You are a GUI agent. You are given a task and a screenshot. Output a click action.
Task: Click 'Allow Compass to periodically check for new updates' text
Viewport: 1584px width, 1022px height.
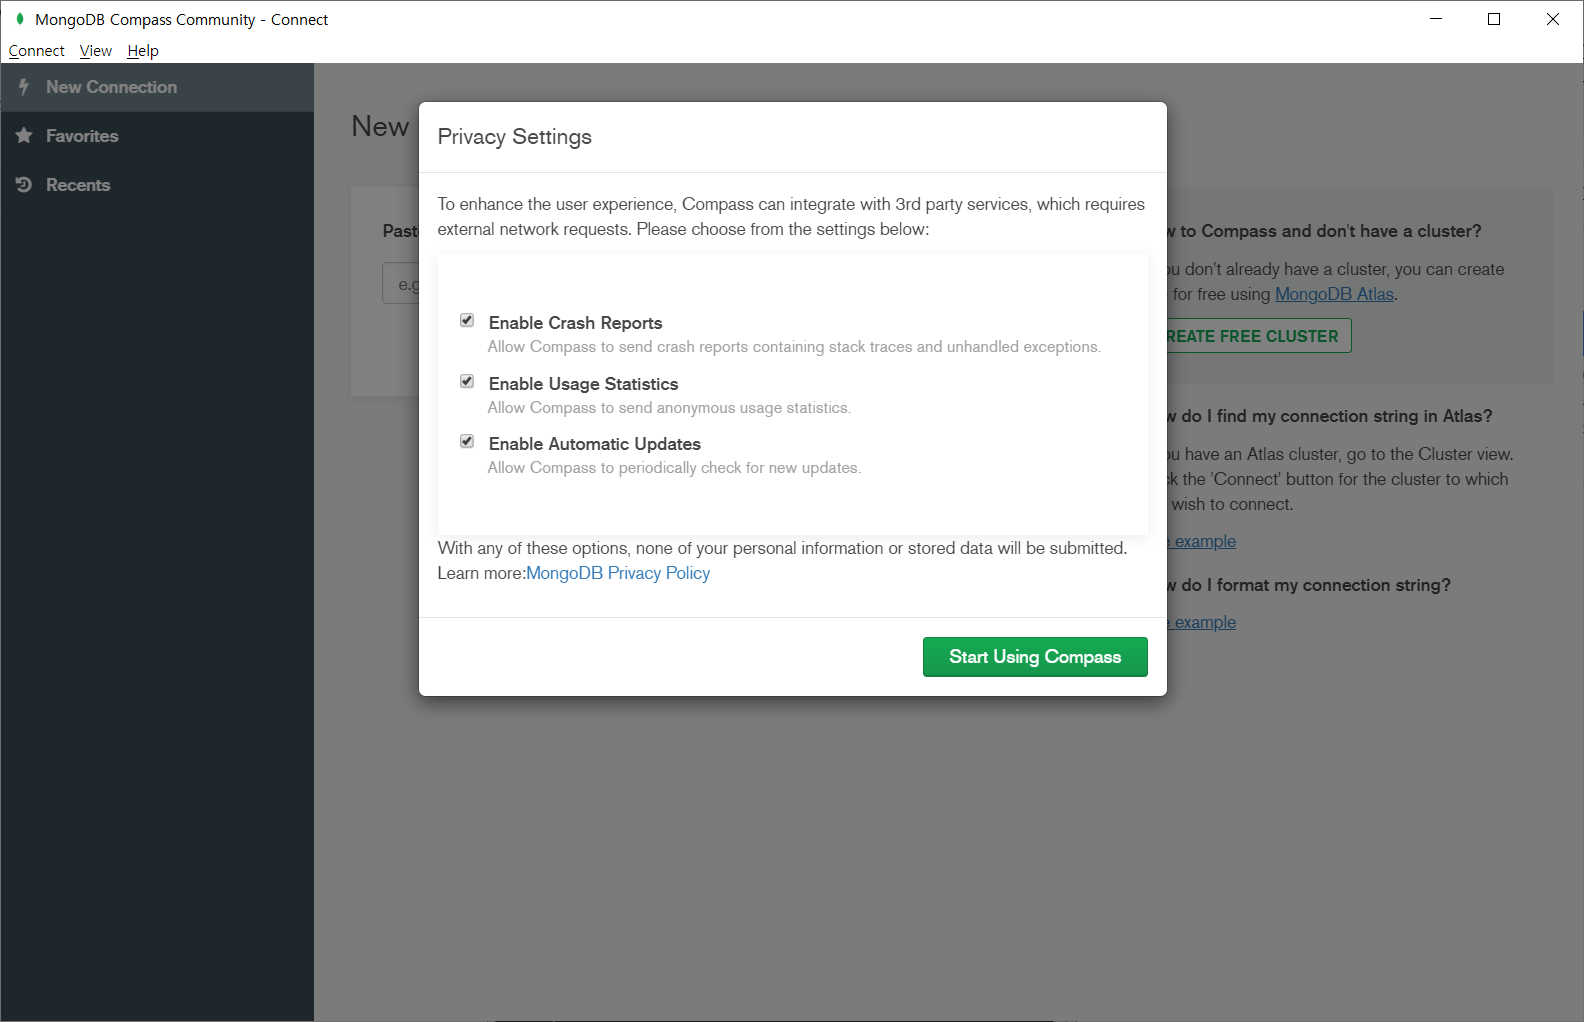674,468
